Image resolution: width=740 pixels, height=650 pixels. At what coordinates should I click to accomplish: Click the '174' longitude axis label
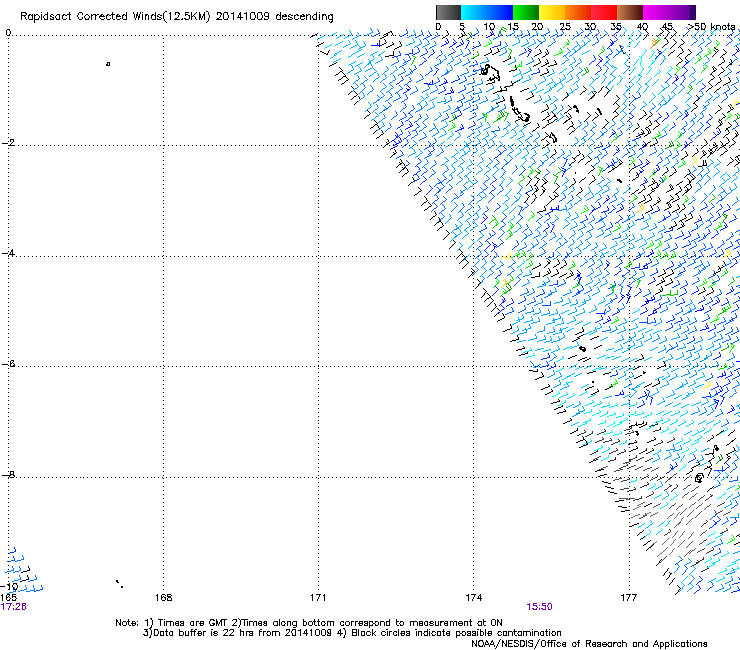[473, 598]
